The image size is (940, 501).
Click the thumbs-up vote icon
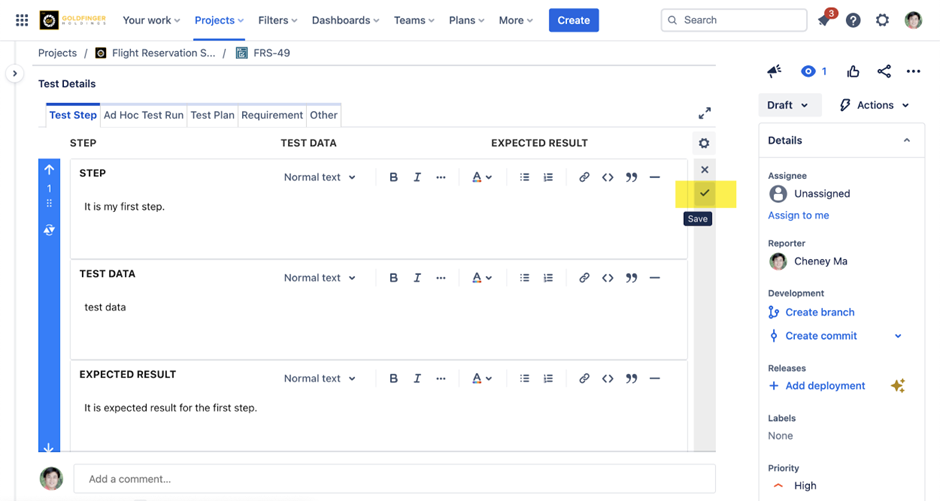(853, 72)
